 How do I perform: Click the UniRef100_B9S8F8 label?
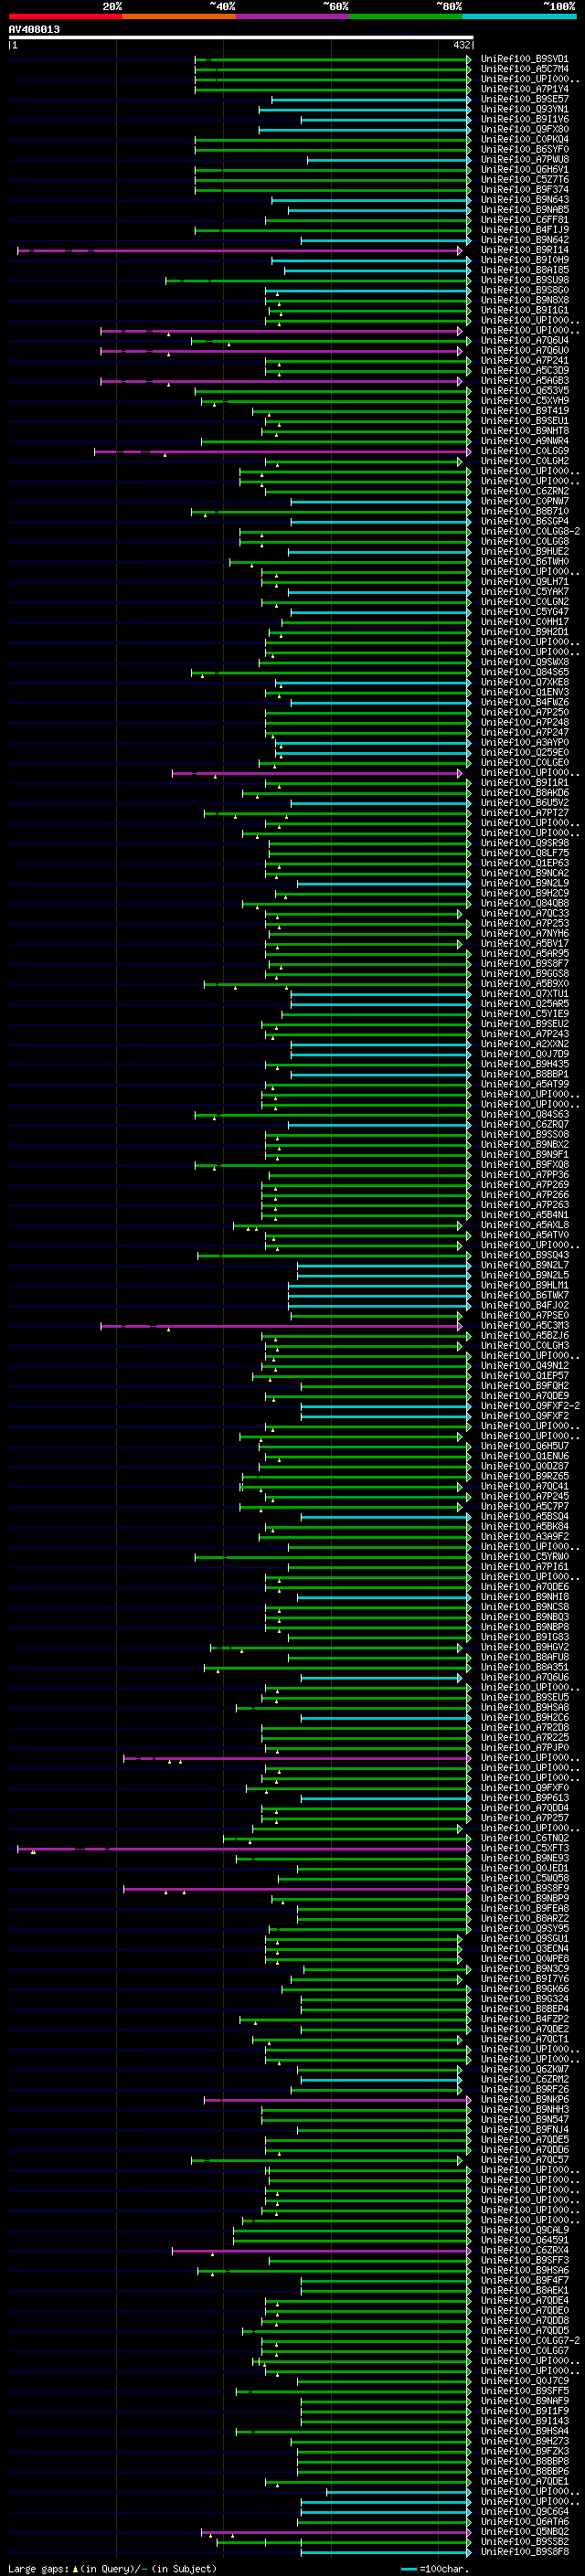pyautogui.click(x=524, y=2552)
